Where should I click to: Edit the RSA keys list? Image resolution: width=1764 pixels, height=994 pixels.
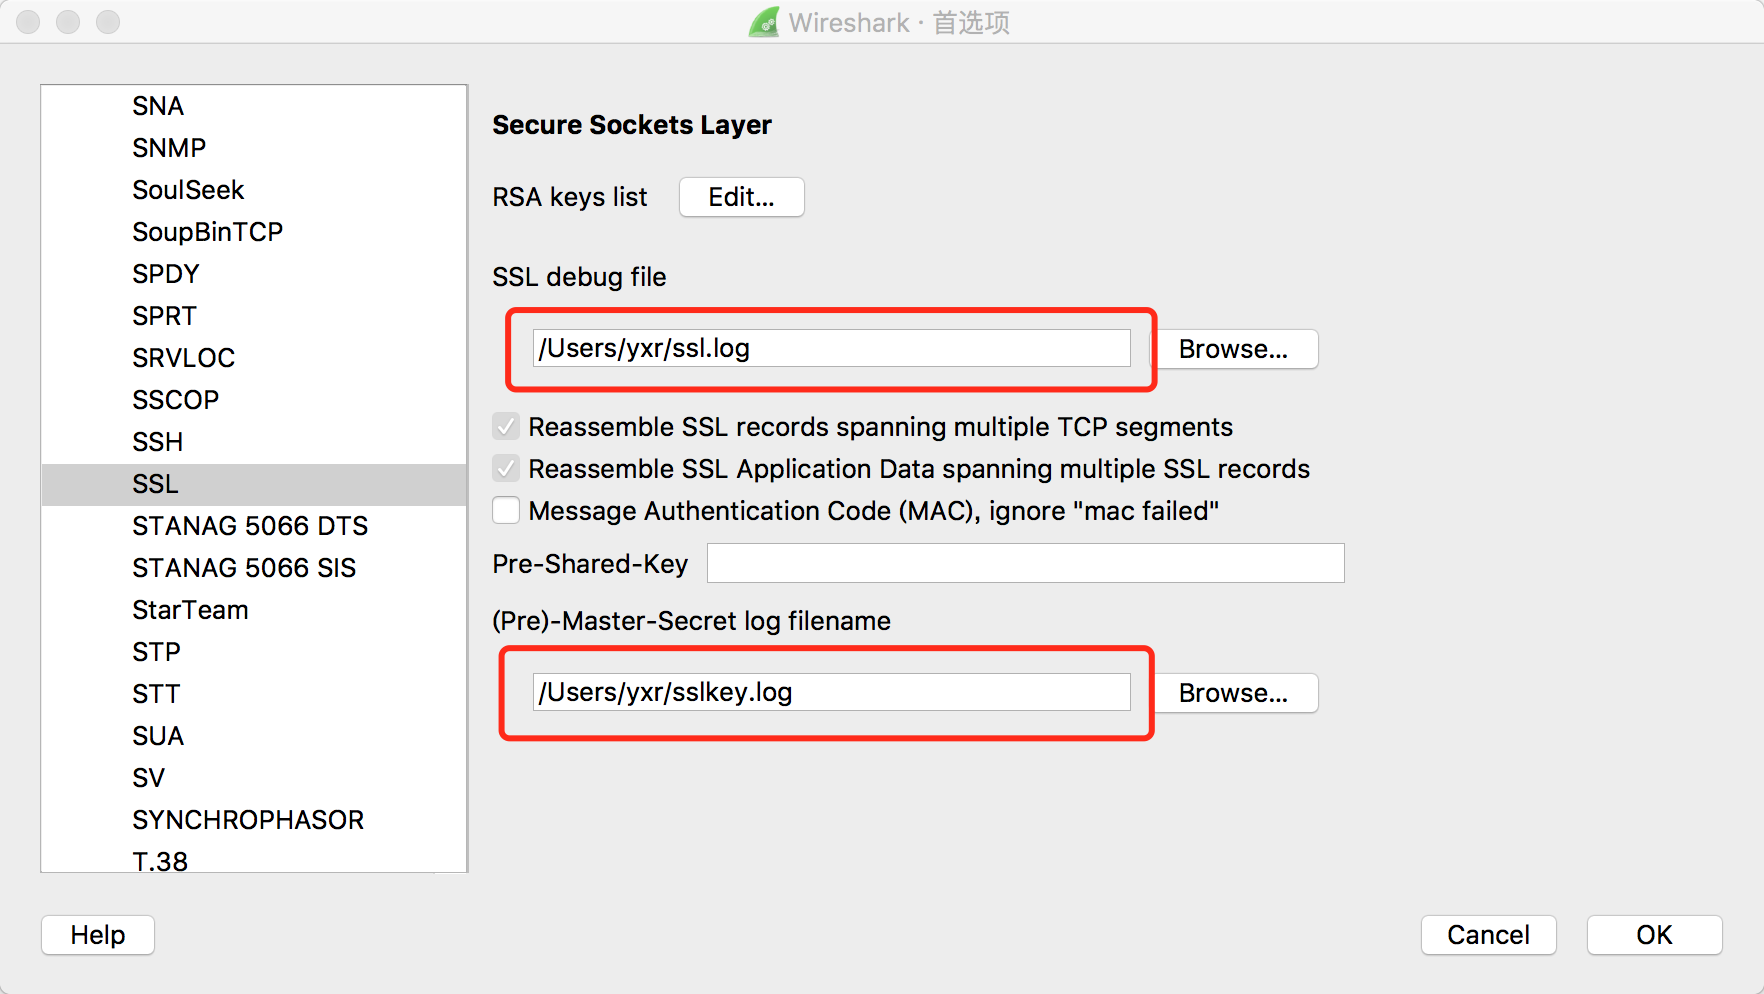[741, 197]
